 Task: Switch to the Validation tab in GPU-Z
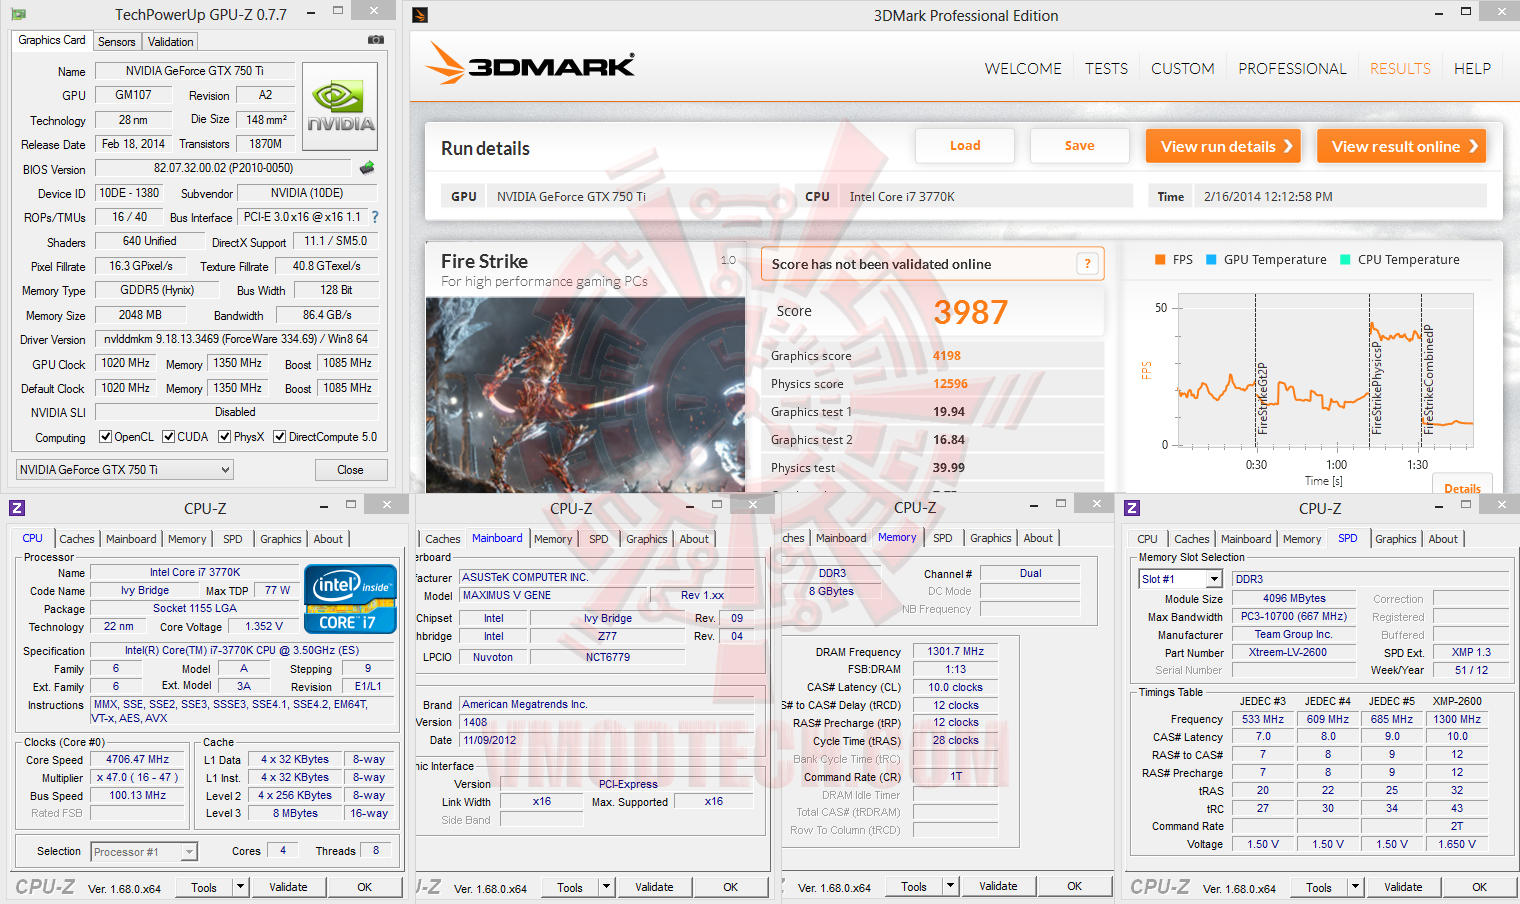(171, 42)
